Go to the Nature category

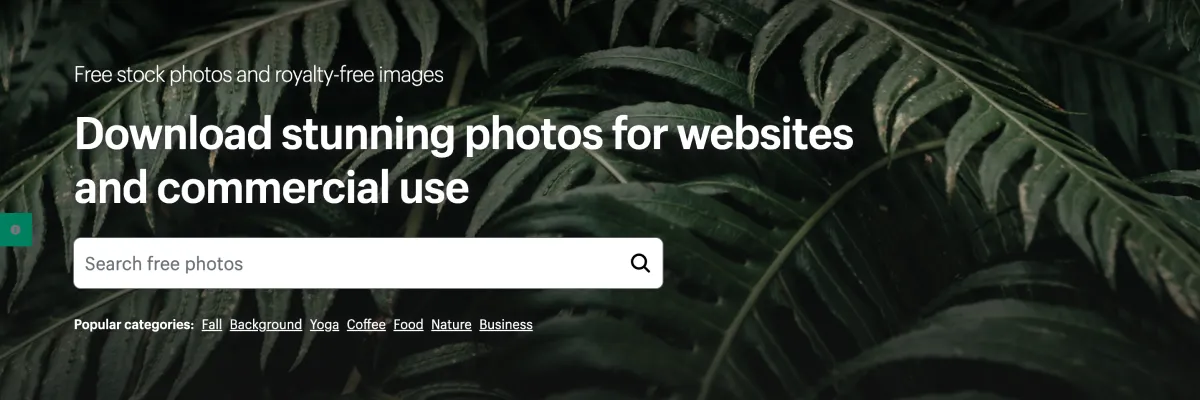pos(451,325)
